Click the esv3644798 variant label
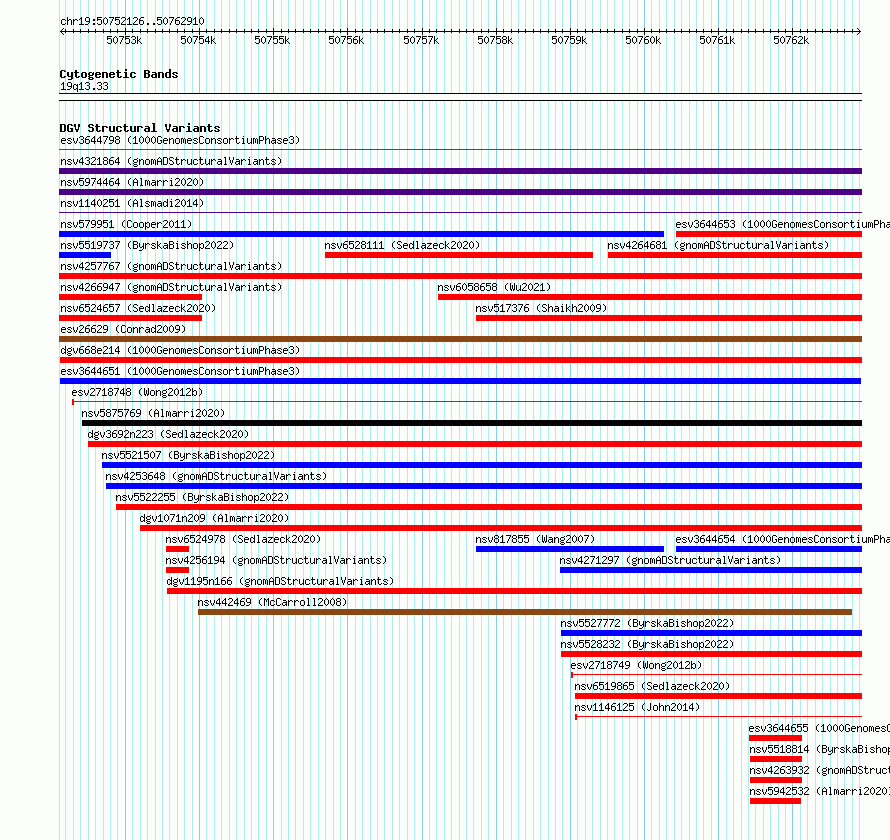Screen dimensions: 890x840 (180, 140)
